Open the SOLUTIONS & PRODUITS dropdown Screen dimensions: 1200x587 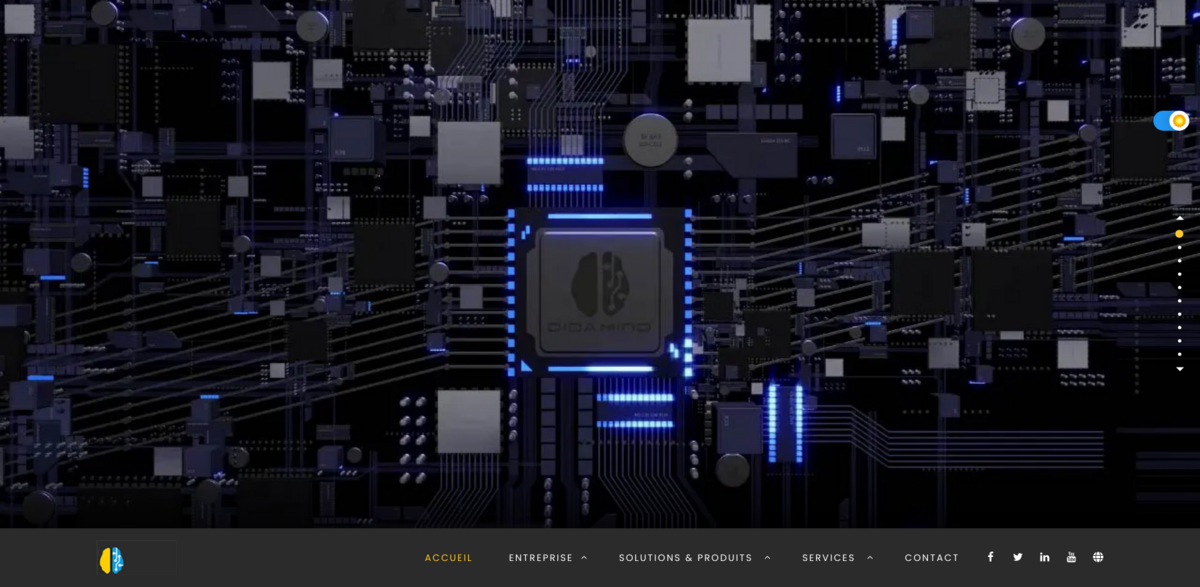pyautogui.click(x=767, y=558)
